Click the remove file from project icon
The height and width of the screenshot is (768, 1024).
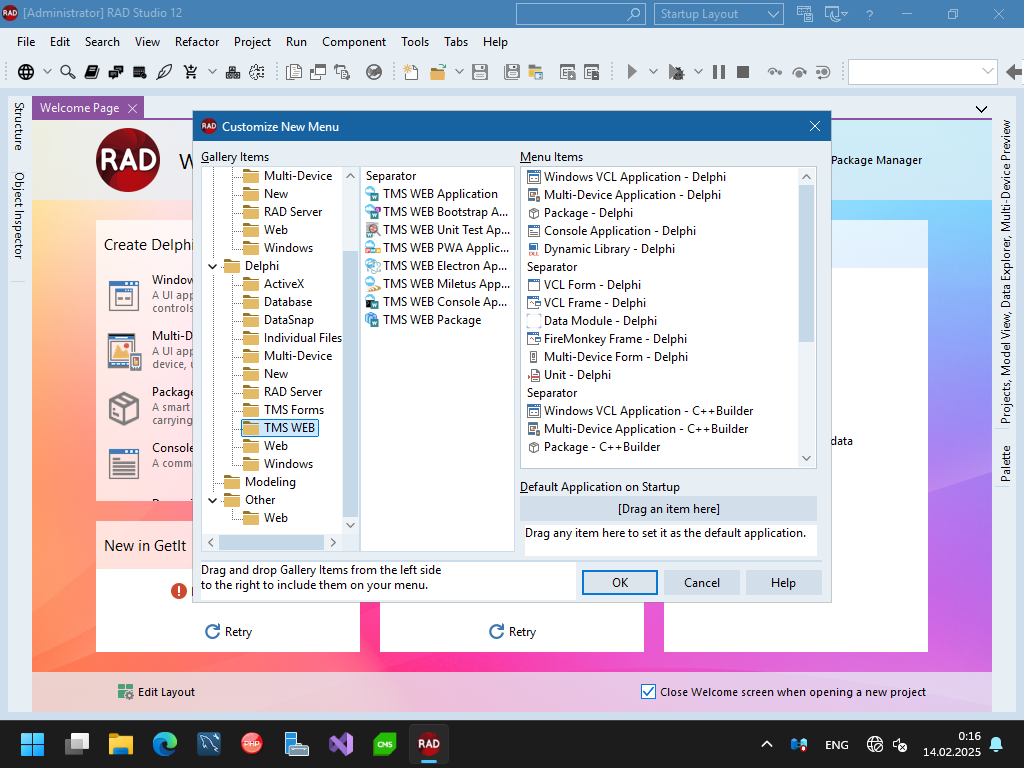[x=592, y=72]
